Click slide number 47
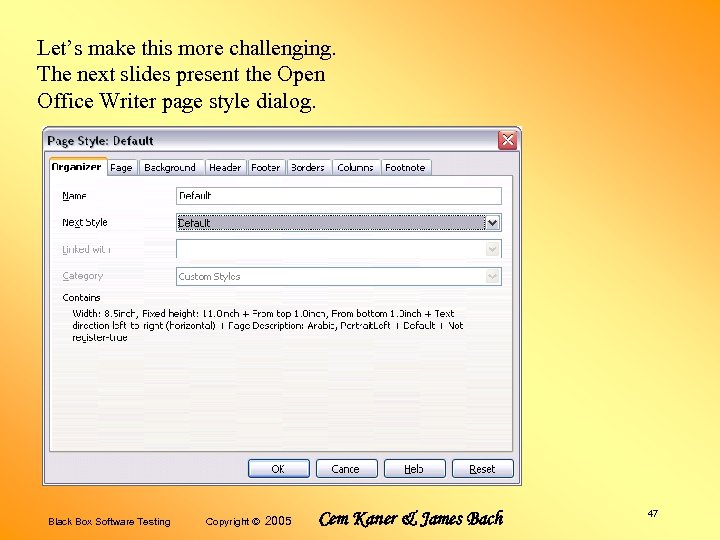Viewport: 720px width, 540px height. pos(653,513)
